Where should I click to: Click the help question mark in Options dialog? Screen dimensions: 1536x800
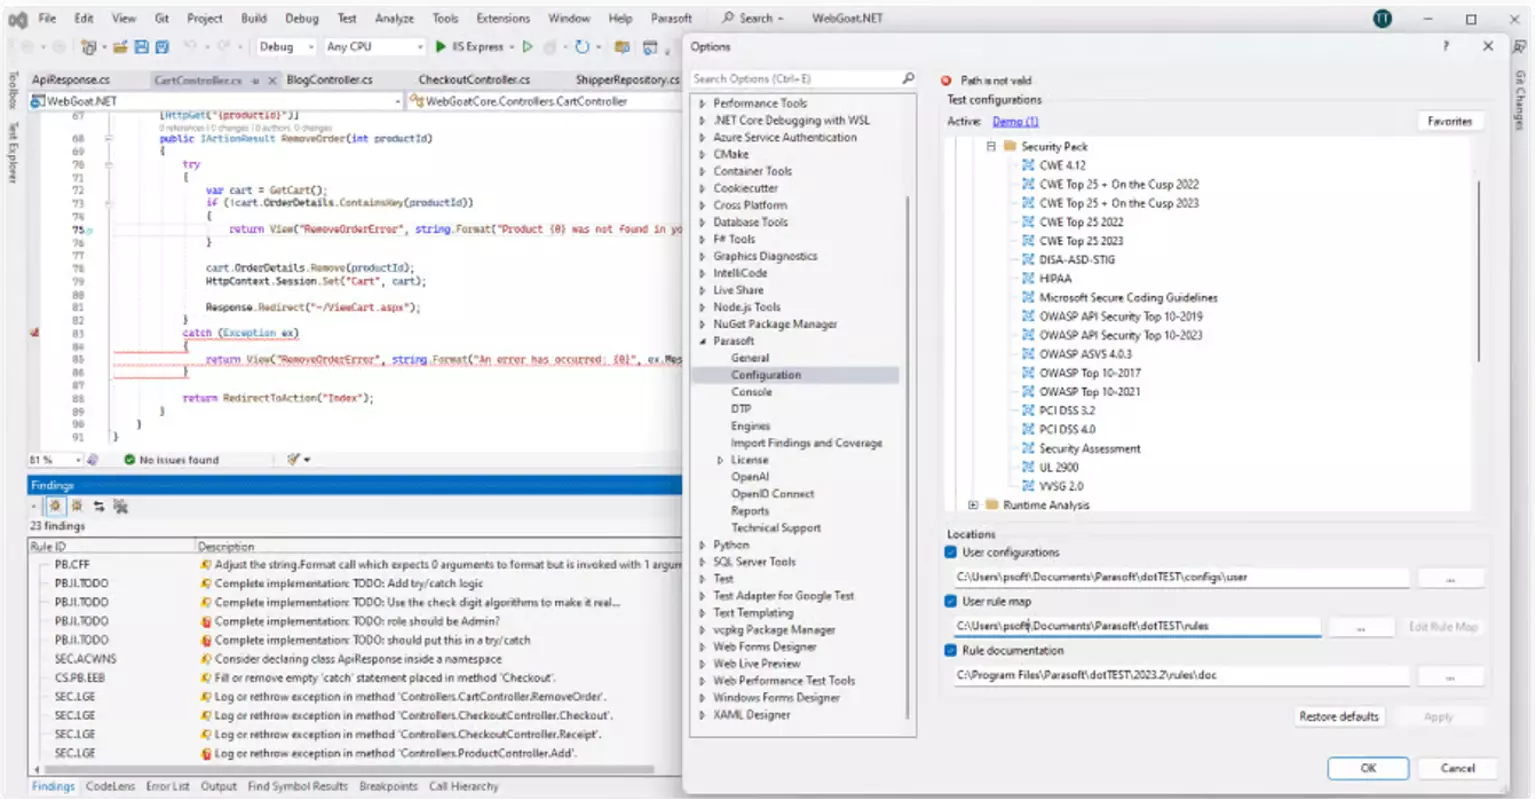(x=1445, y=47)
